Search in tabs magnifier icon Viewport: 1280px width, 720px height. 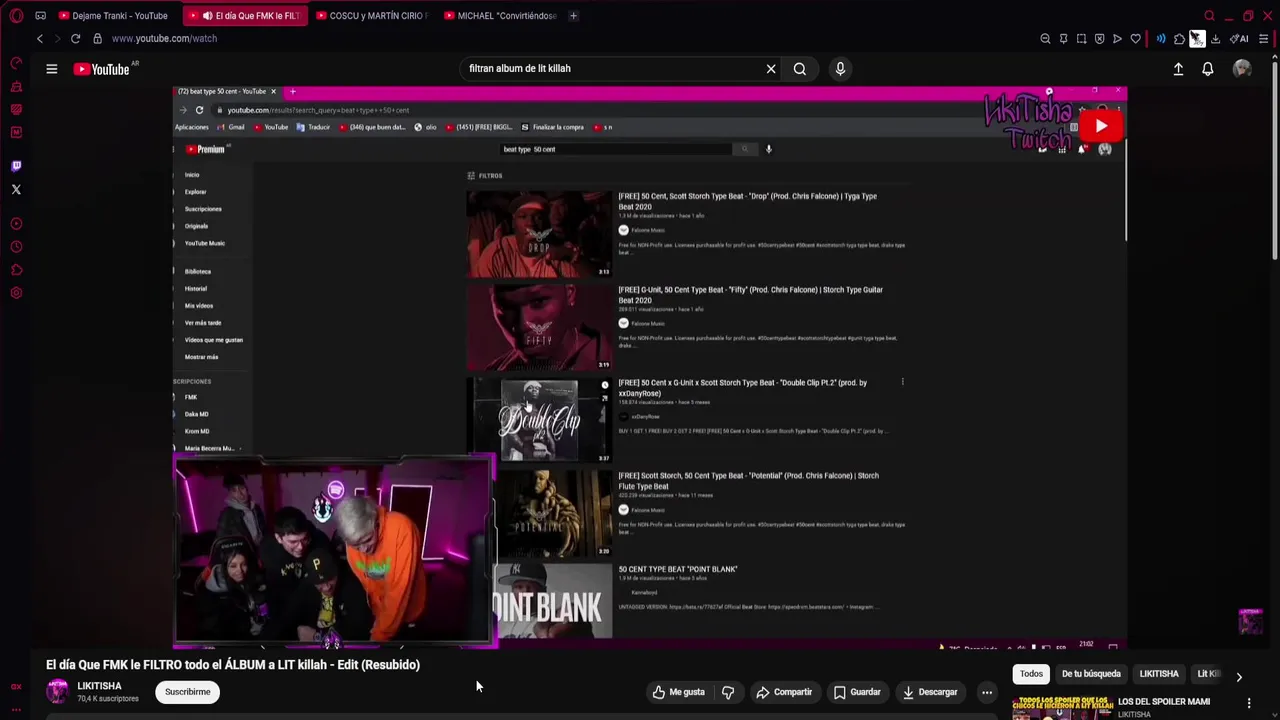1209,15
